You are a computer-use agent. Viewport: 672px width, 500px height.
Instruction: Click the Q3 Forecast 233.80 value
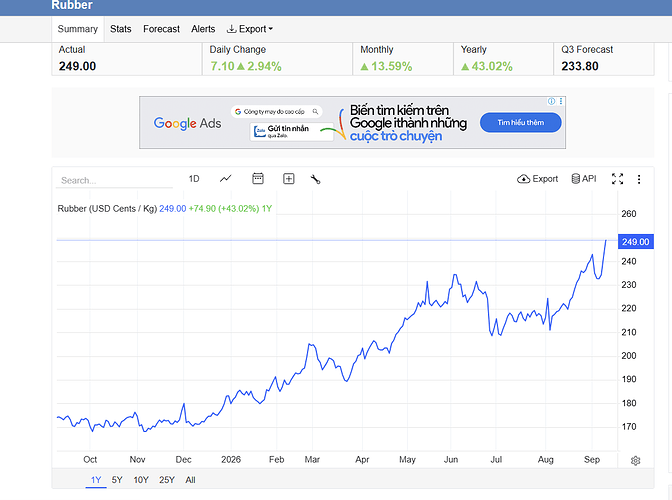pyautogui.click(x=580, y=66)
